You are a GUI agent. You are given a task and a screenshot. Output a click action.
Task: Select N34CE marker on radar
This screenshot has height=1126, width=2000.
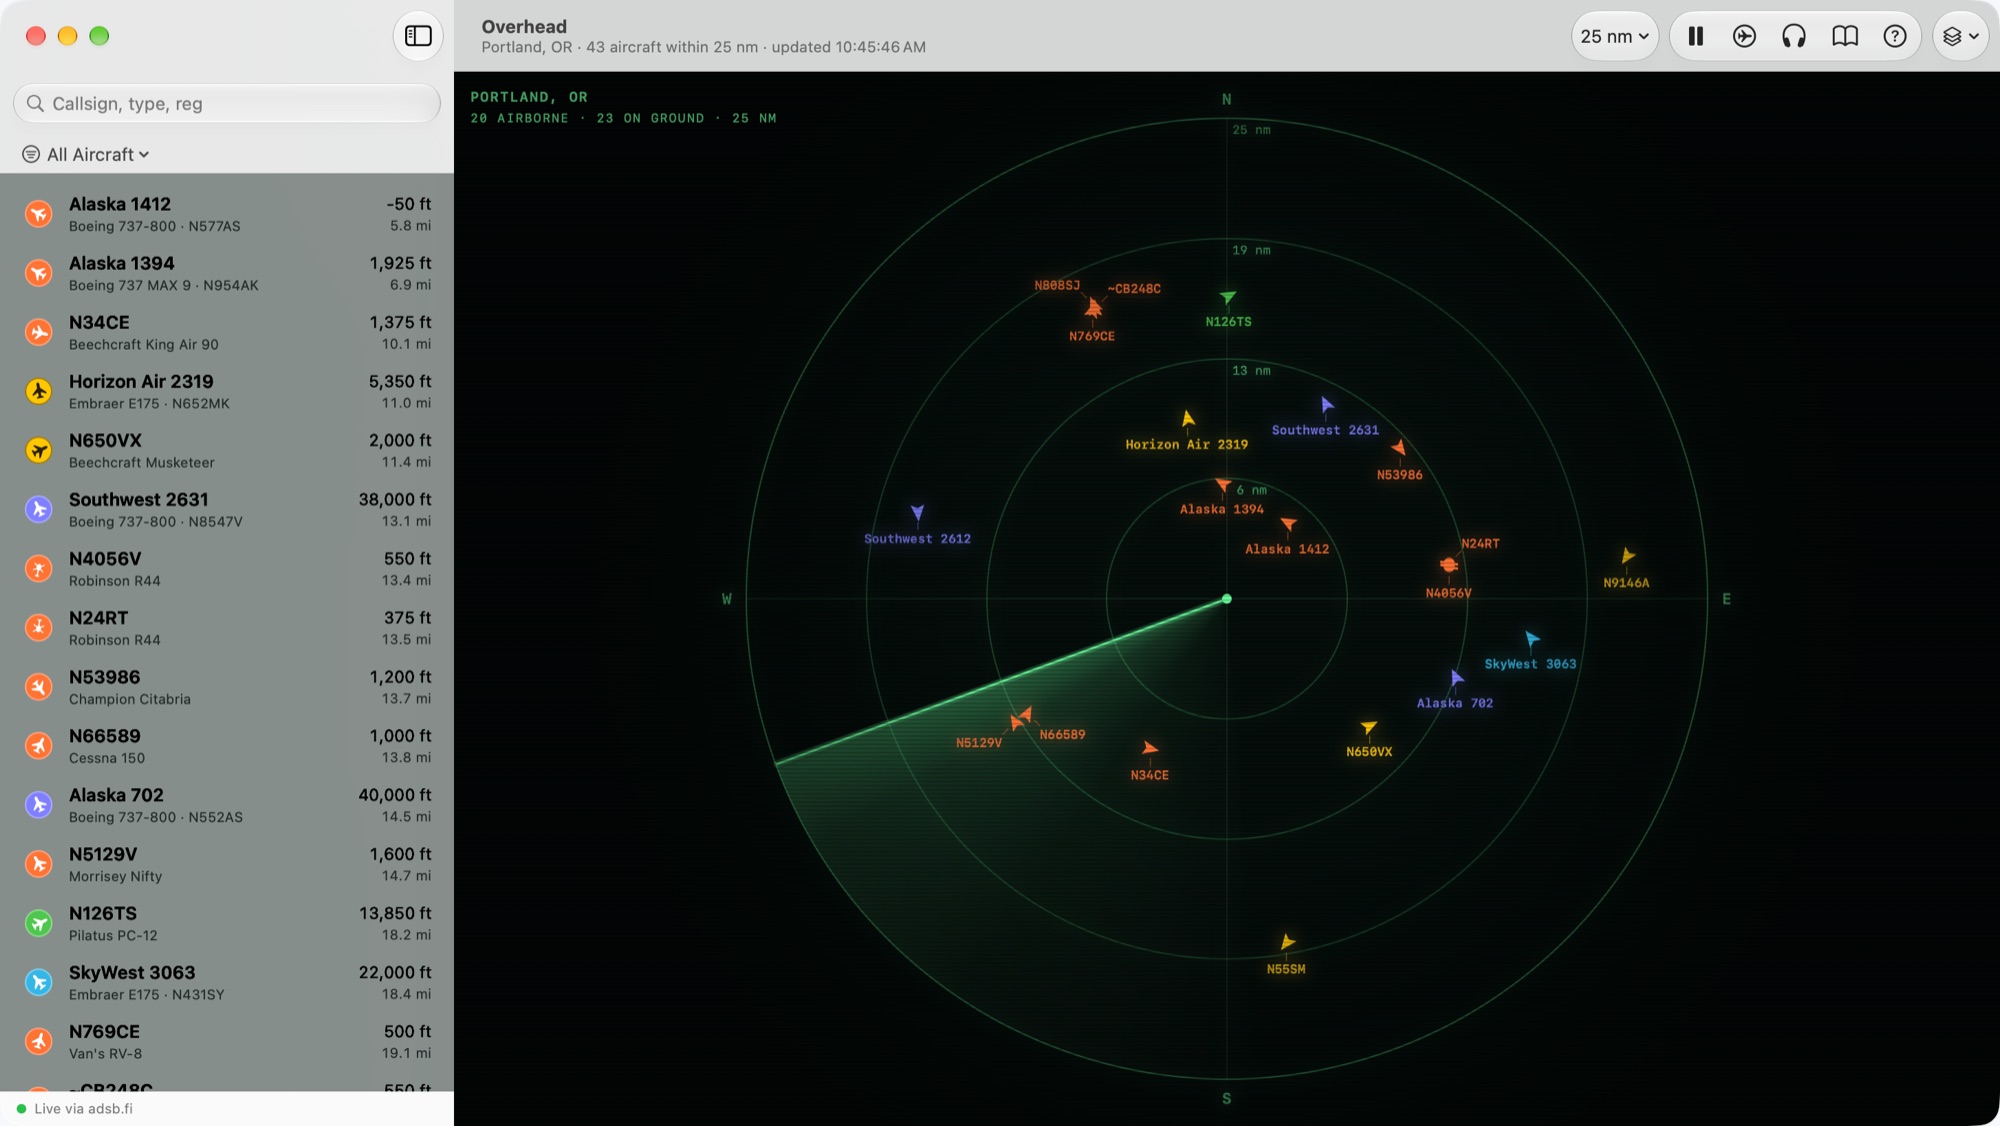coord(1150,748)
